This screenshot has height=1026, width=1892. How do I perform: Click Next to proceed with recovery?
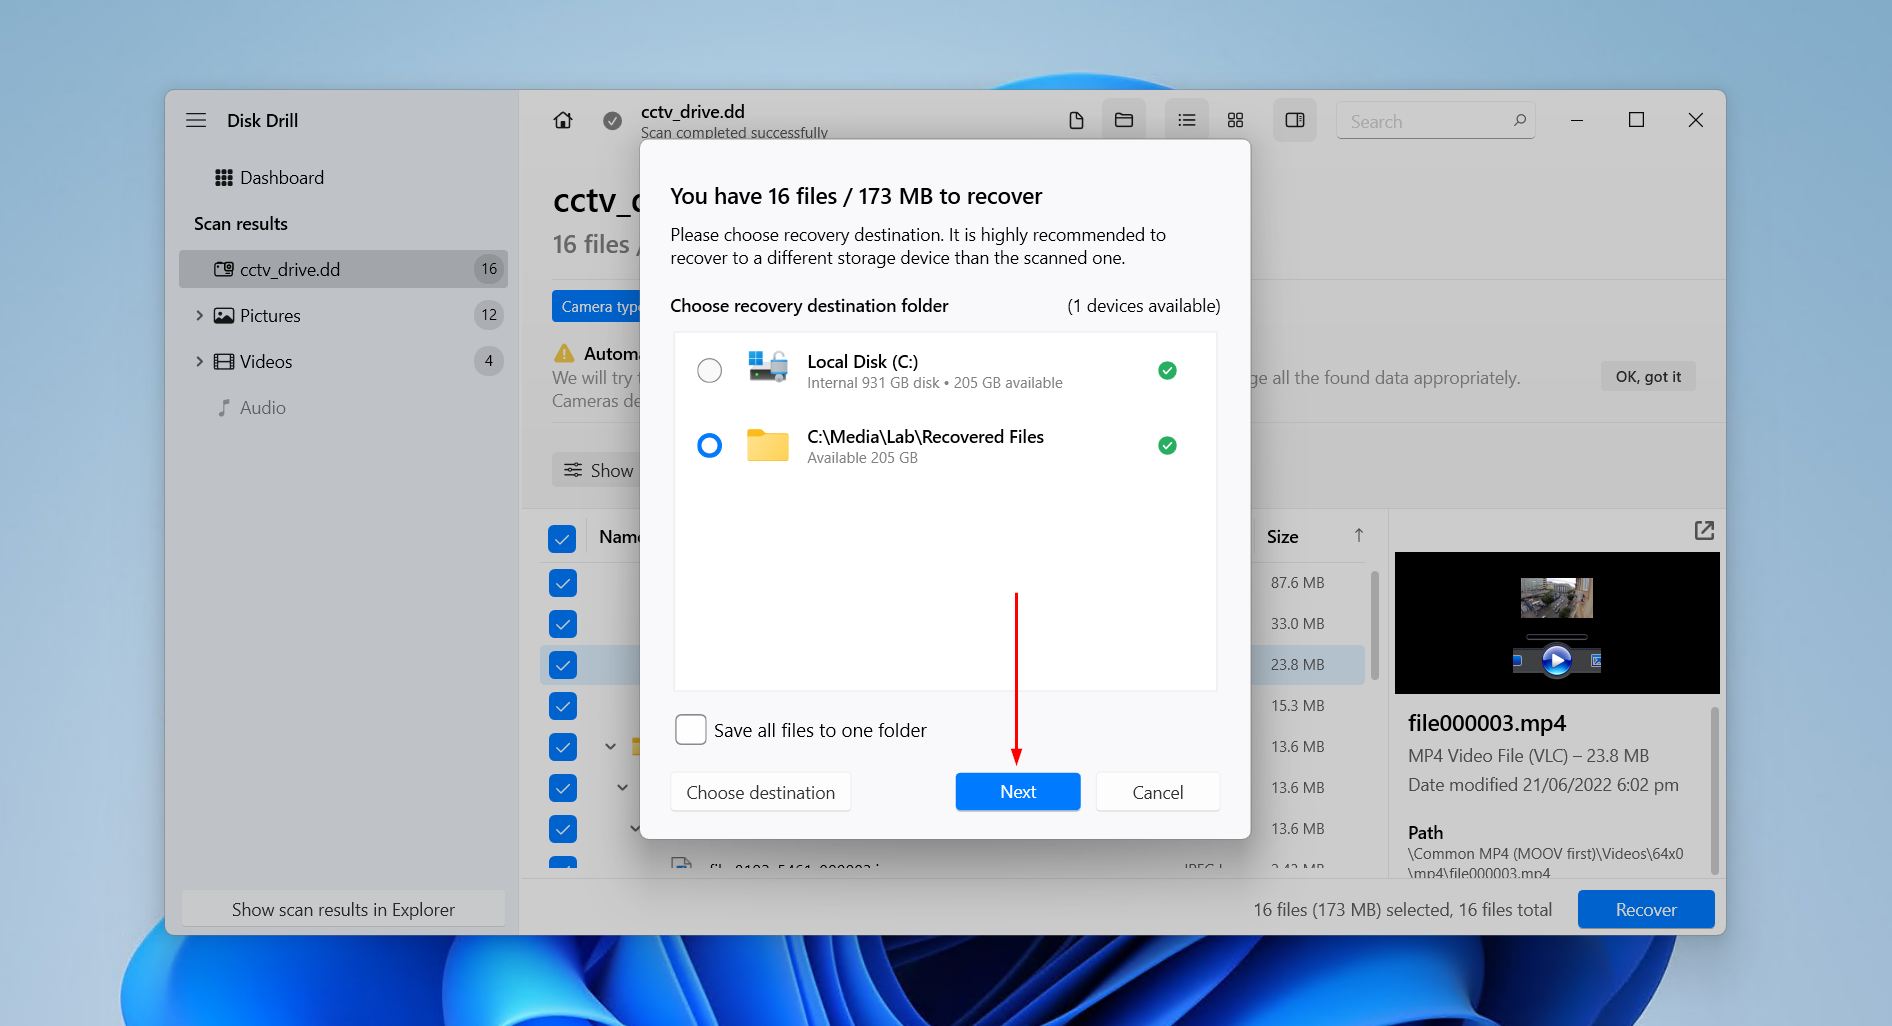(1018, 792)
